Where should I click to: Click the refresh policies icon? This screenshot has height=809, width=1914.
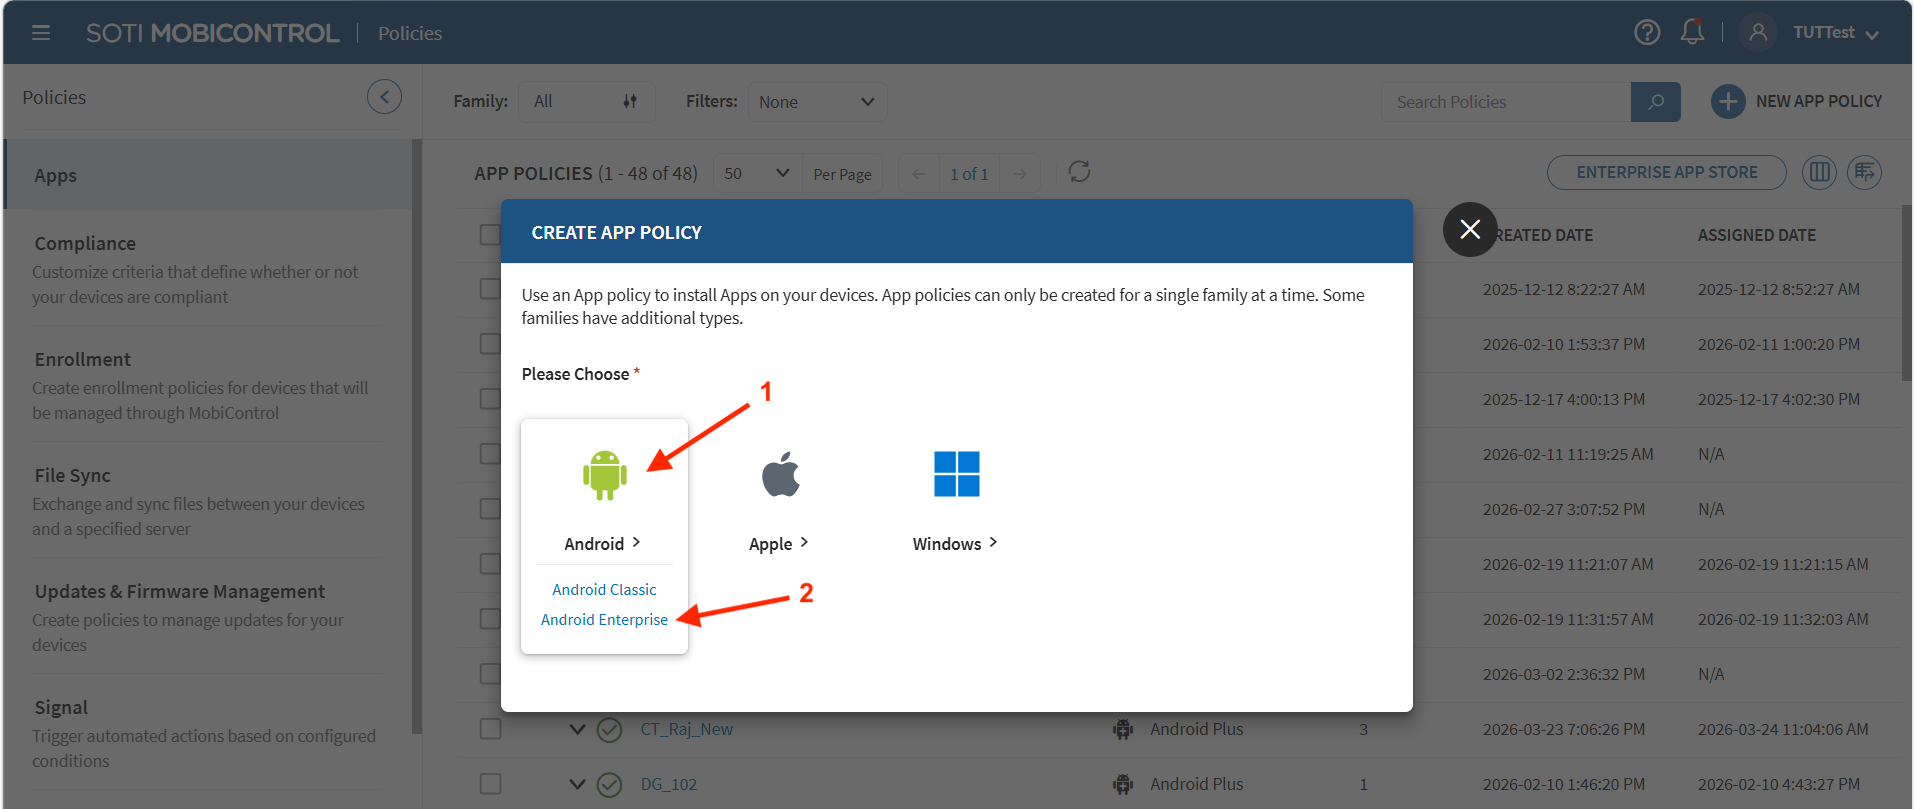[1079, 172]
